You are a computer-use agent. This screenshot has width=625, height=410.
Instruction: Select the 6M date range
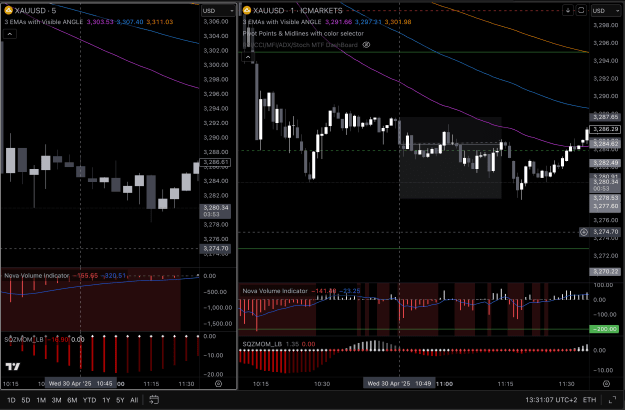[x=72, y=400]
